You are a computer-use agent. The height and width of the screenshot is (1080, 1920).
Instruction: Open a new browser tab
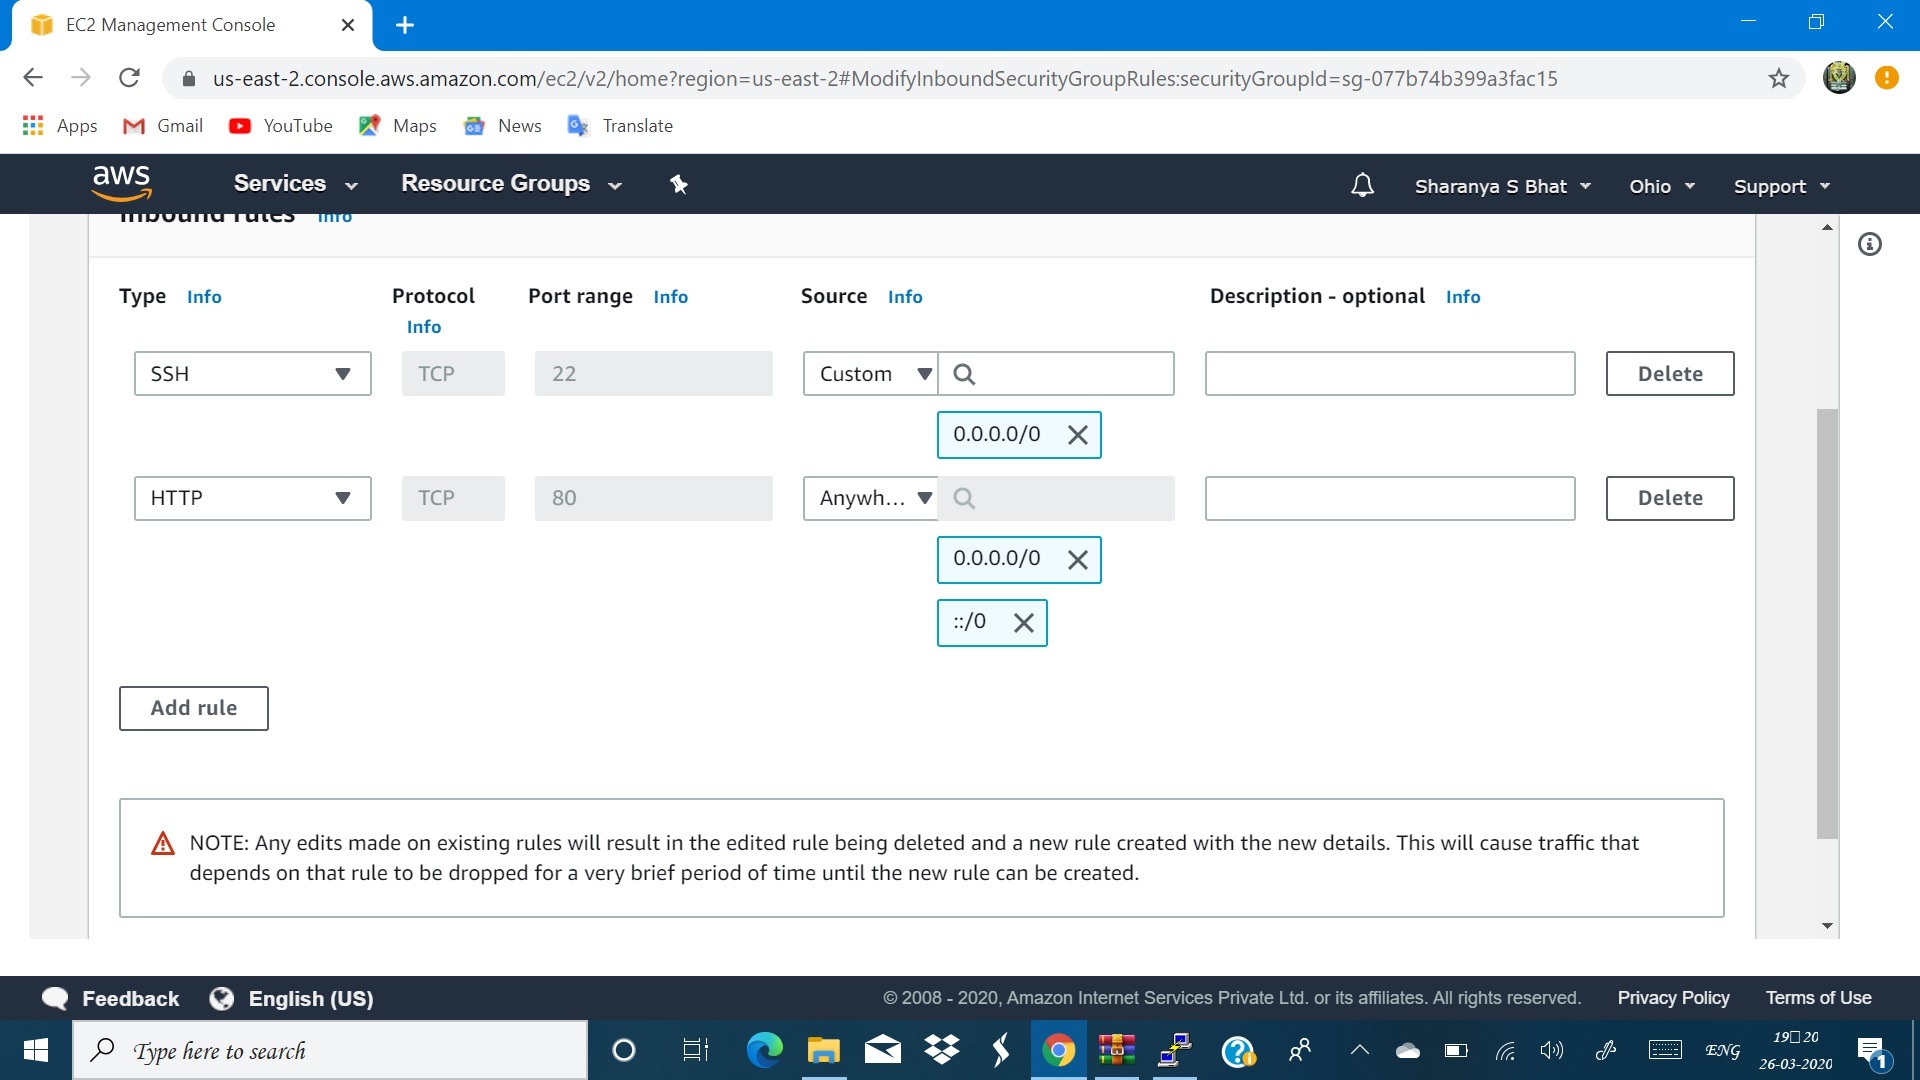click(405, 25)
